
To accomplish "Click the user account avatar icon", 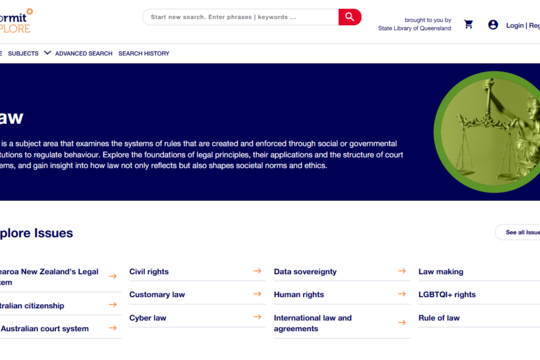I will [x=493, y=25].
